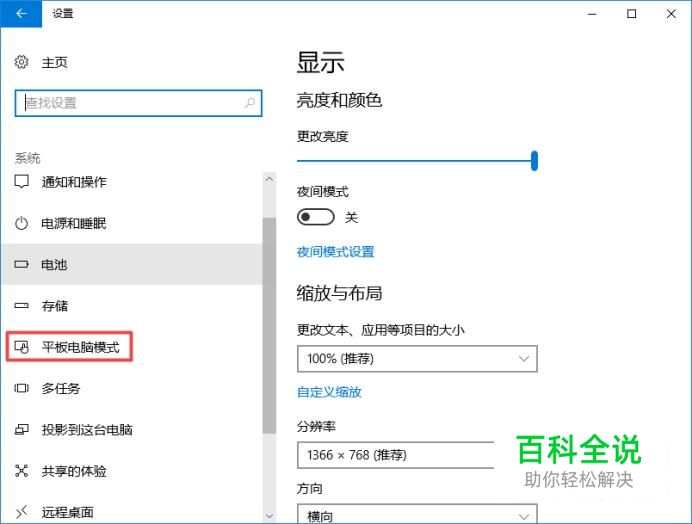Click the Power & sleep power icon
Viewport: 692px width, 524px height.
coord(21,223)
